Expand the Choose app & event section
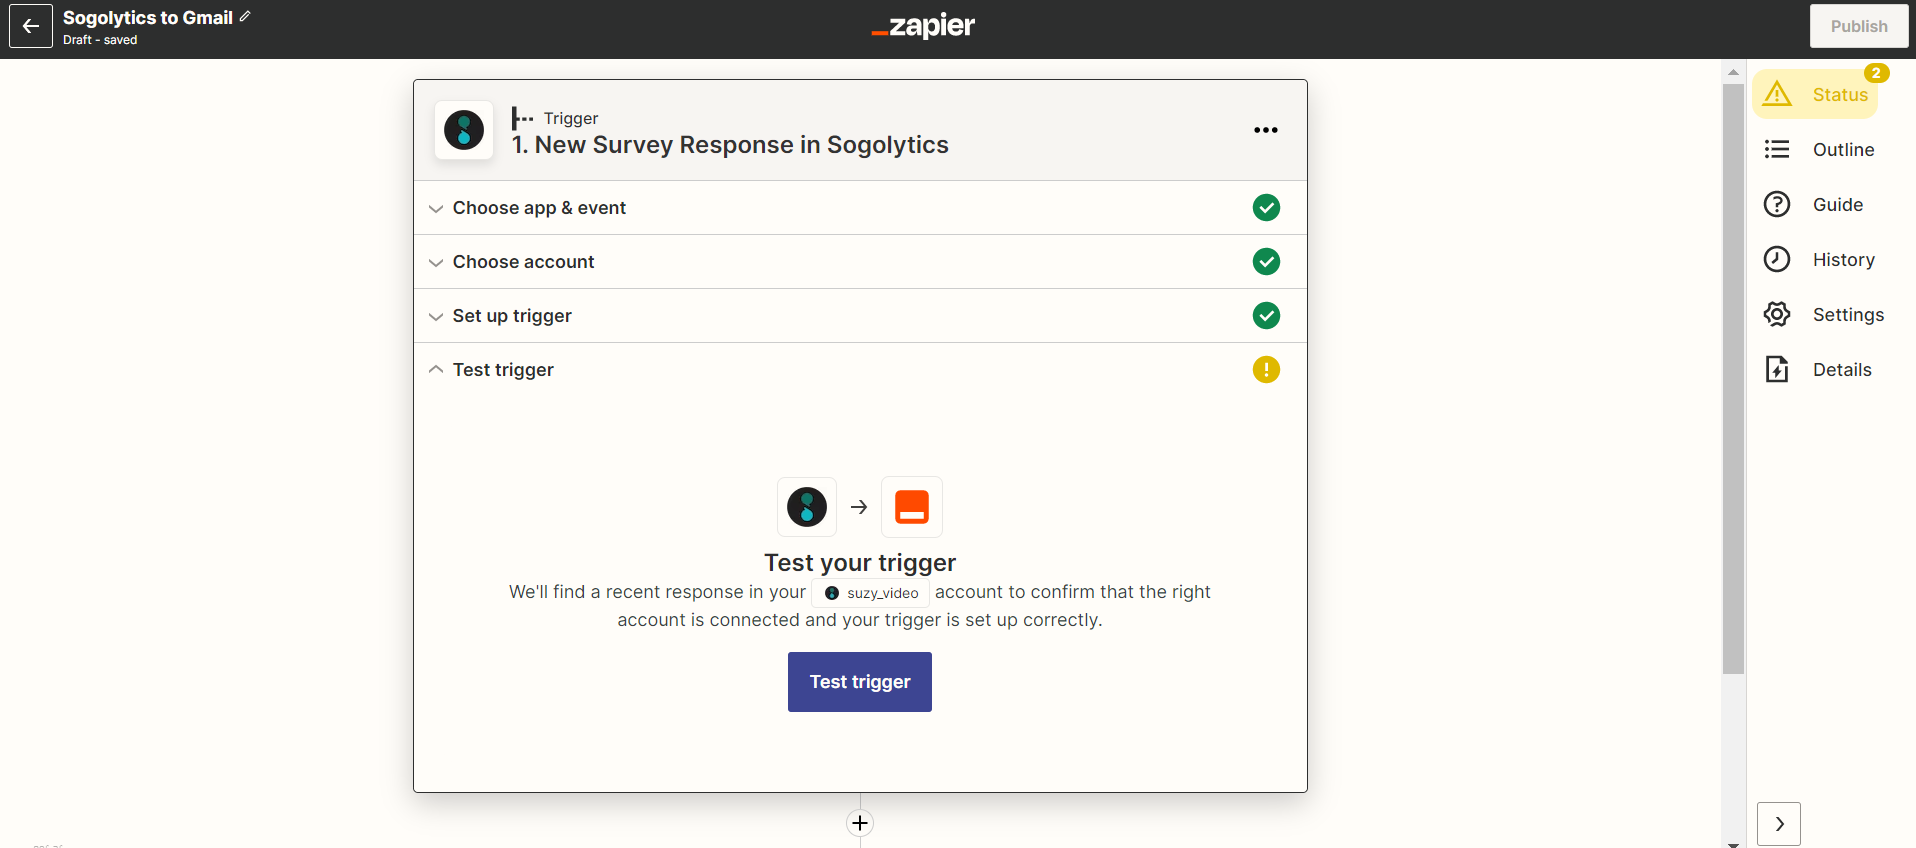Image resolution: width=1916 pixels, height=848 pixels. pos(539,208)
